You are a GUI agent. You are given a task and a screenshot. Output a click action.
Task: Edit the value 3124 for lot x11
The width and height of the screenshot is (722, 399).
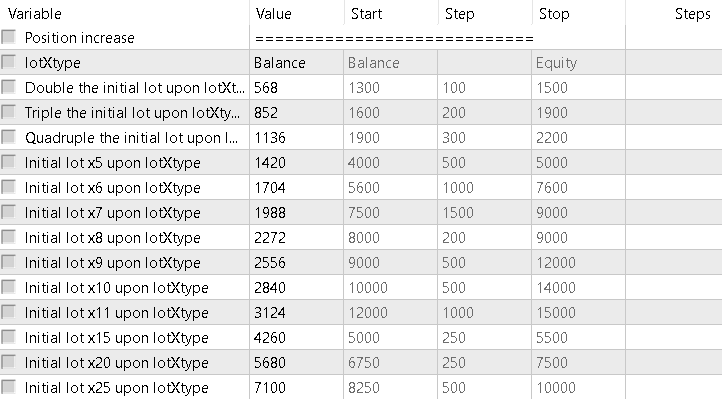(297, 312)
